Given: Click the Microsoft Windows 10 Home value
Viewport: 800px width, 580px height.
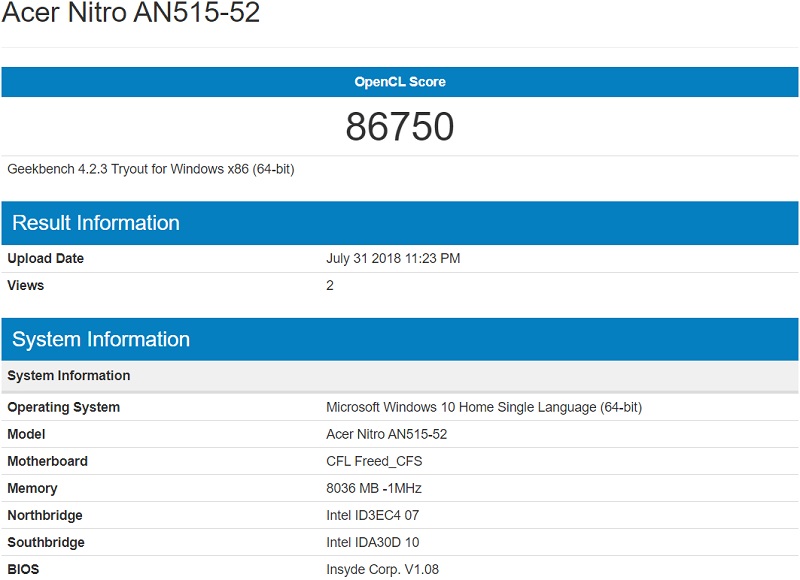Looking at the screenshot, I should click(x=480, y=407).
